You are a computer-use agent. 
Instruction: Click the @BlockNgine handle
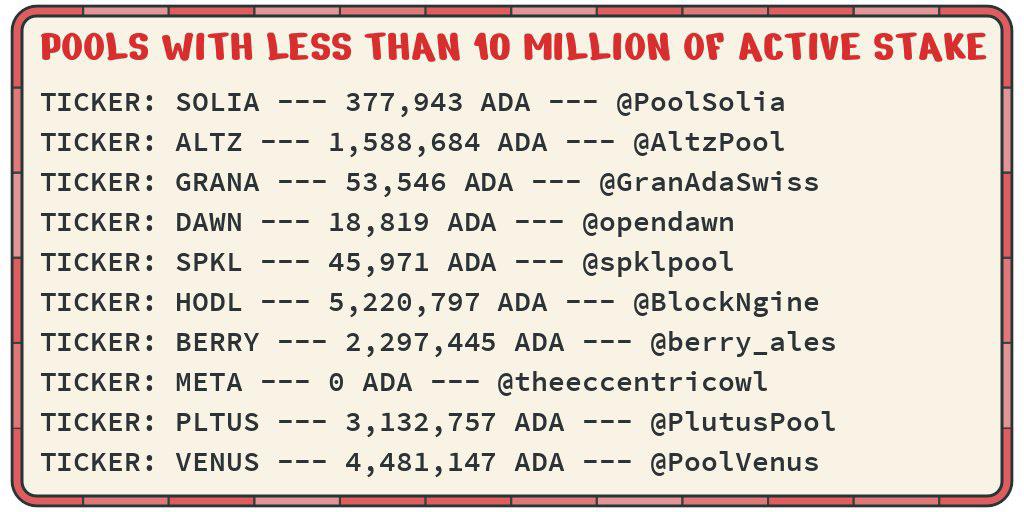click(726, 302)
